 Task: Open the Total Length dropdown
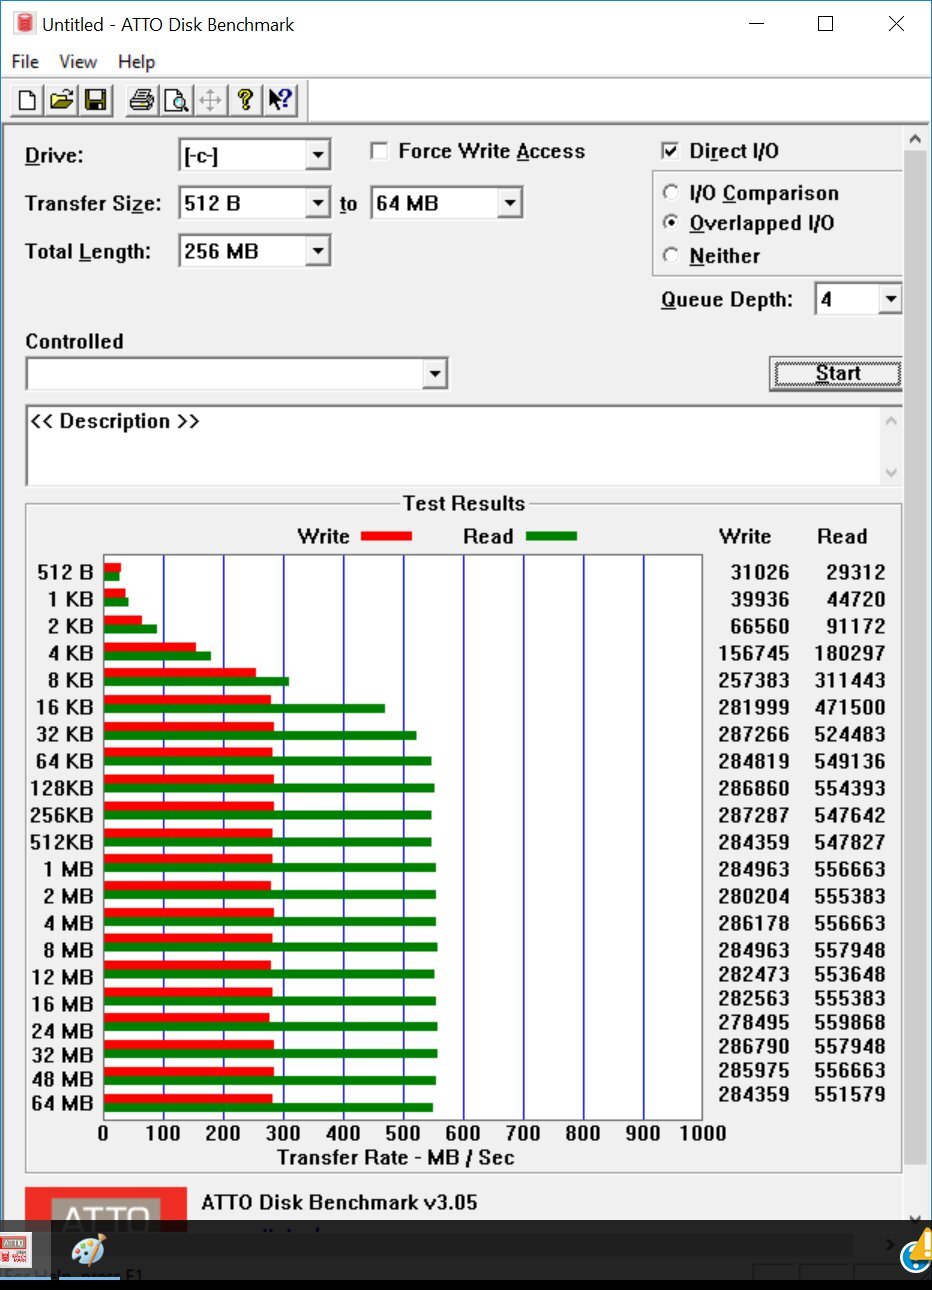coord(318,251)
